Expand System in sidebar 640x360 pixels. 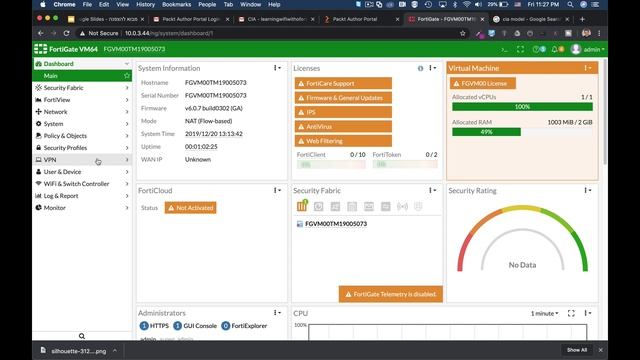82,124
